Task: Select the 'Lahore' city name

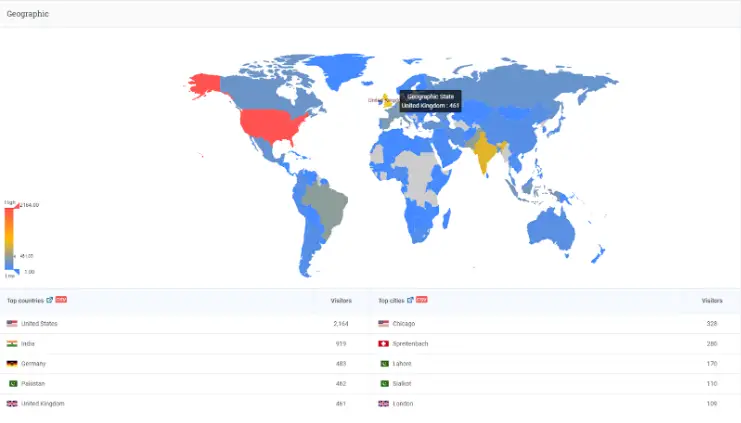Action: 402,363
